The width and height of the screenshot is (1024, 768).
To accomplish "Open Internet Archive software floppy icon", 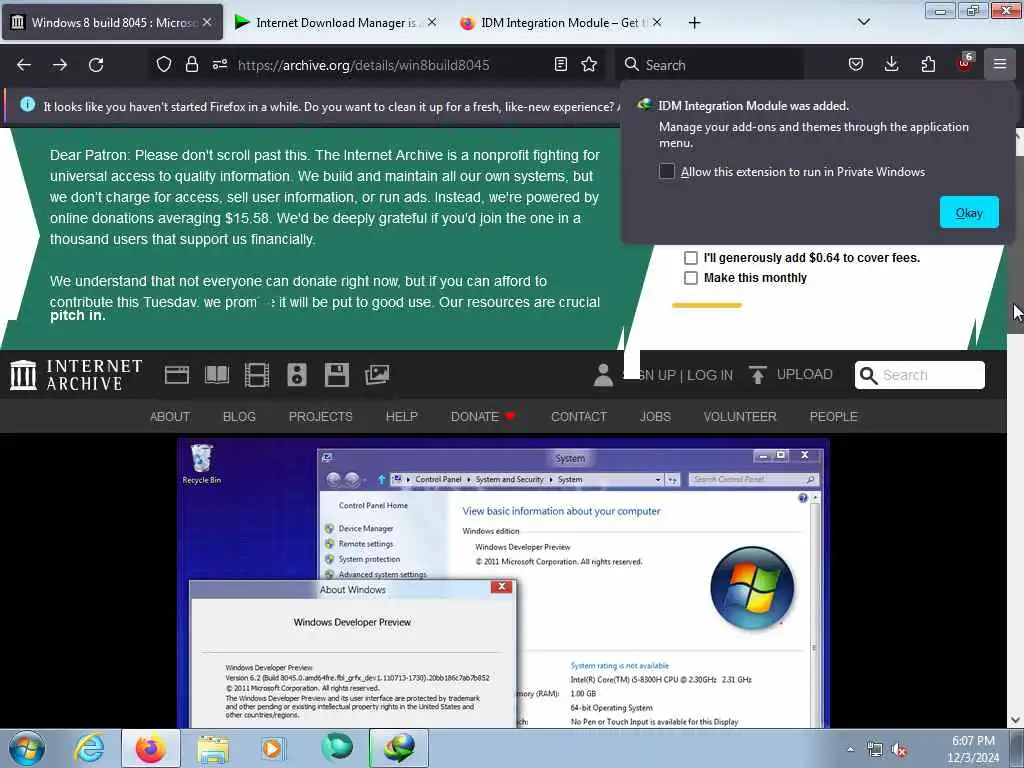I will tap(337, 375).
